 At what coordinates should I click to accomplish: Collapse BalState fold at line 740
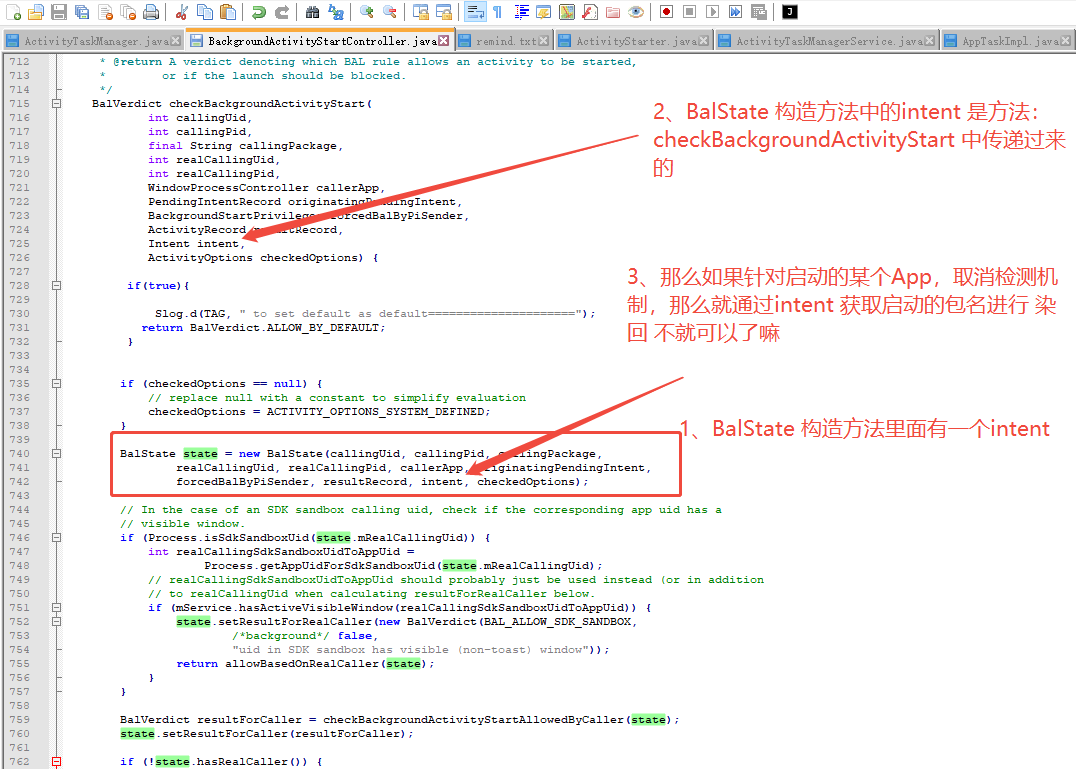(56, 453)
